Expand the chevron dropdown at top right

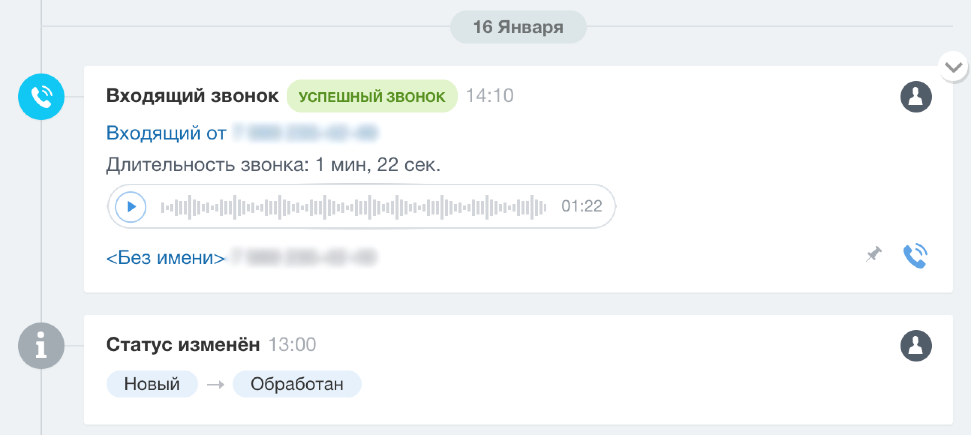[954, 67]
